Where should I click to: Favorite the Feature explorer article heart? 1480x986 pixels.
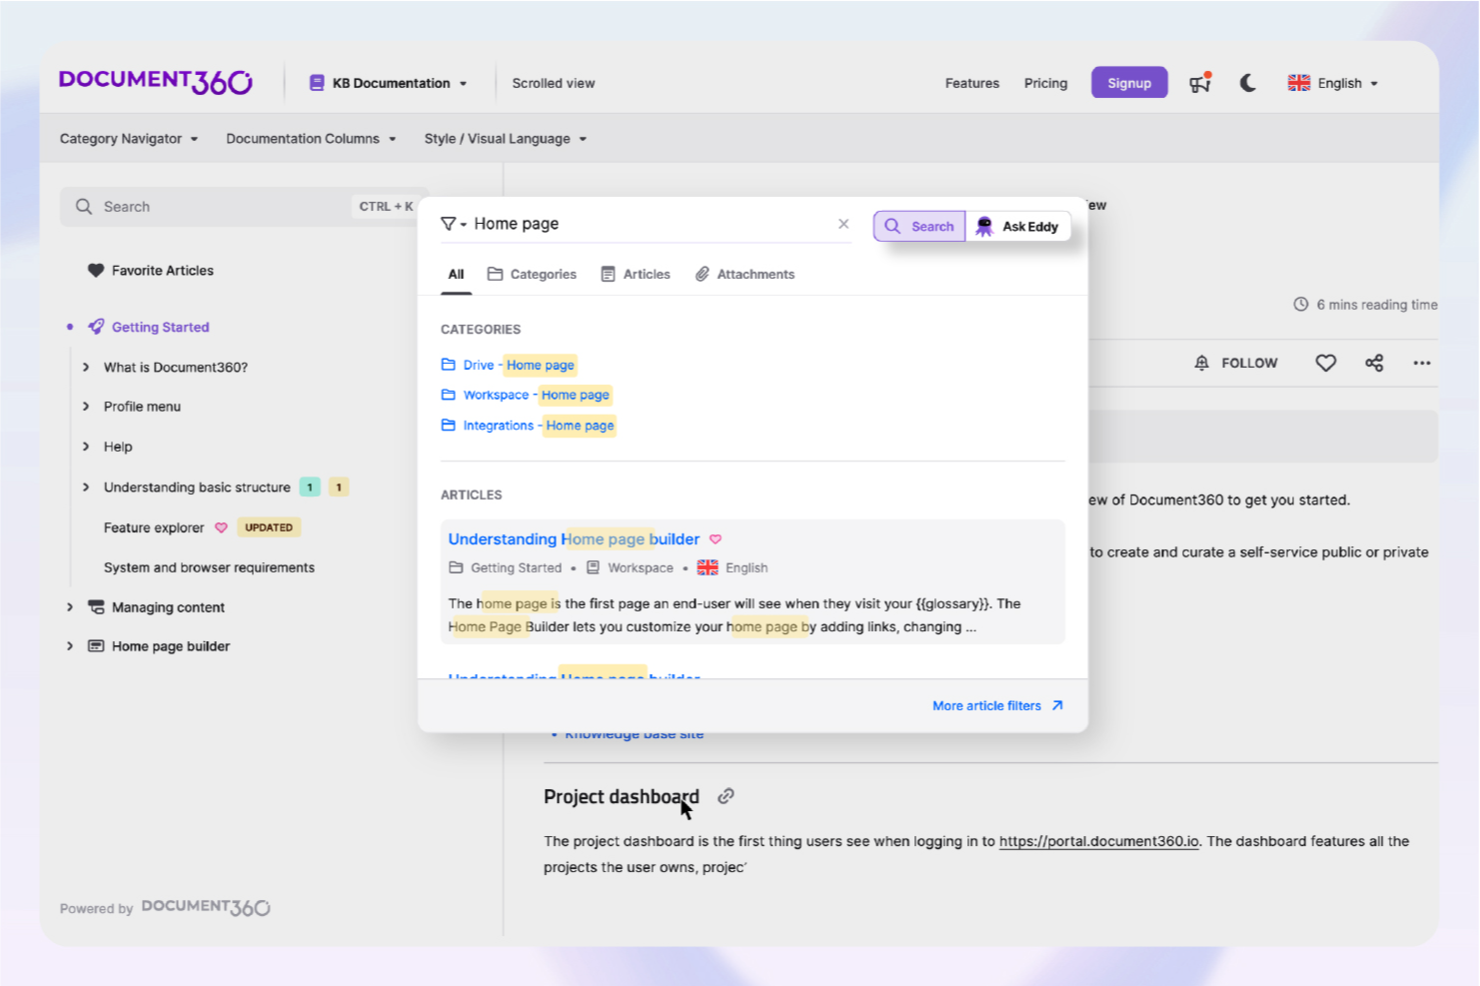221,527
